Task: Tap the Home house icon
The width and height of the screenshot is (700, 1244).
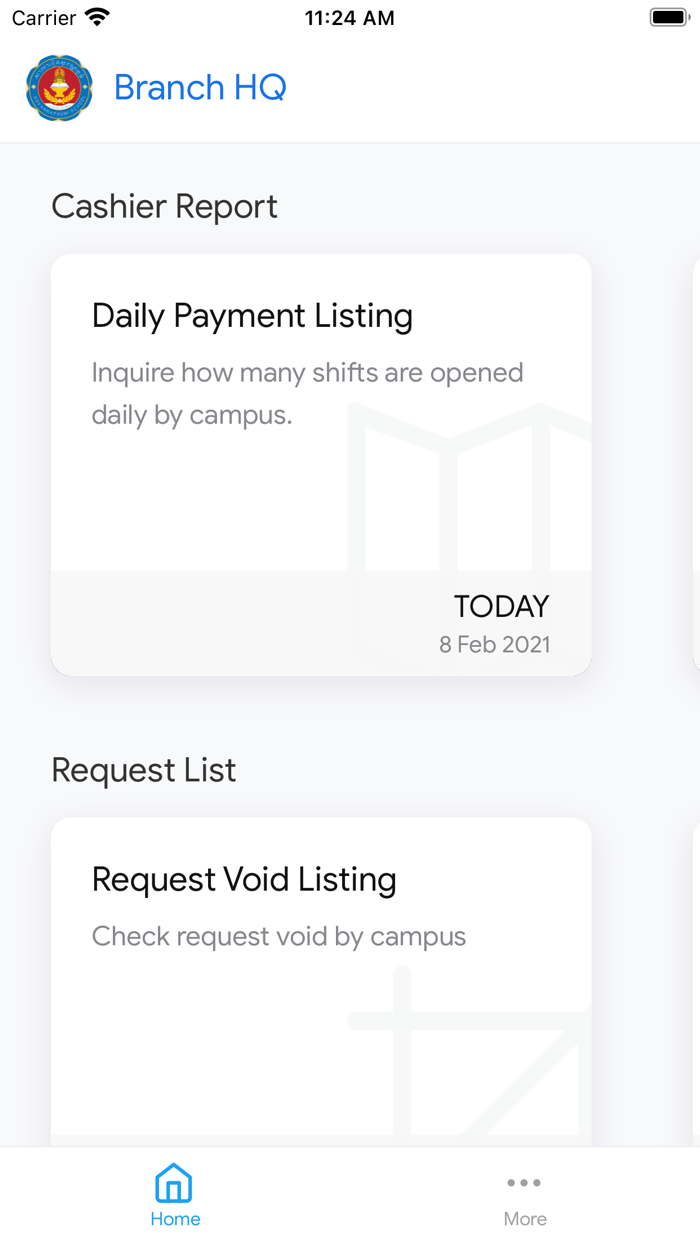Action: tap(174, 1184)
